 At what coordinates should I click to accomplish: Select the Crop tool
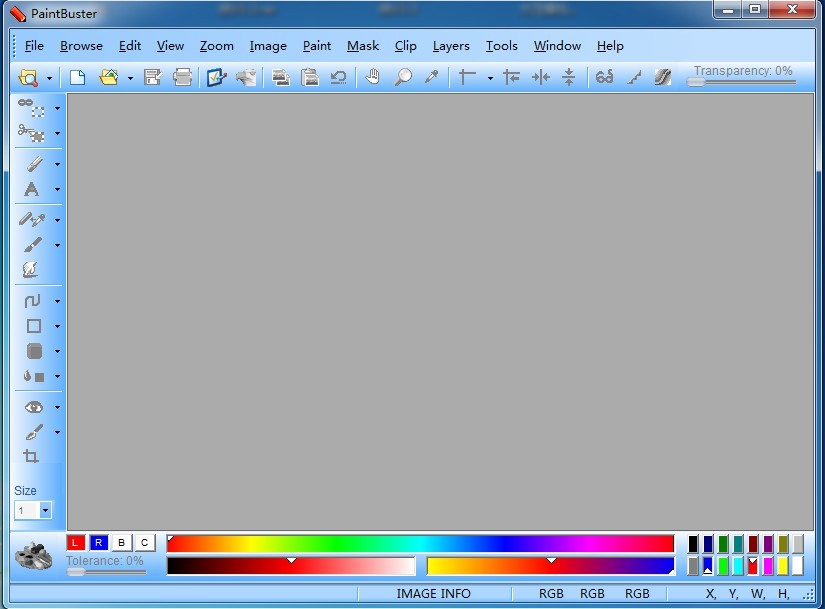pos(31,456)
